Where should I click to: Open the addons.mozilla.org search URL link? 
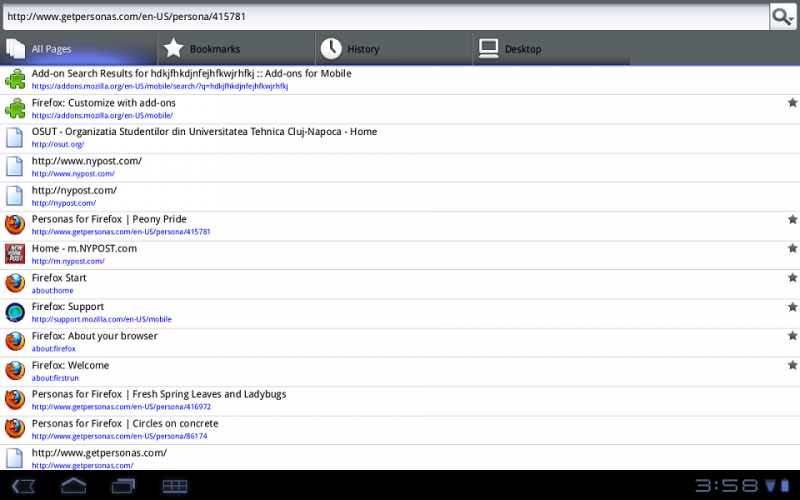(160, 86)
